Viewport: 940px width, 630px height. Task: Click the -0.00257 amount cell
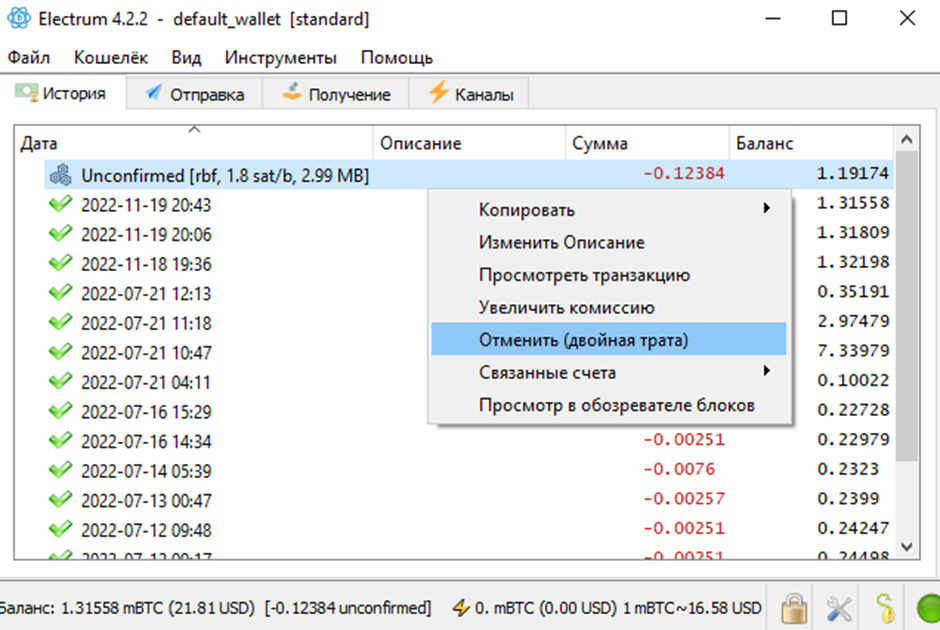(x=684, y=499)
